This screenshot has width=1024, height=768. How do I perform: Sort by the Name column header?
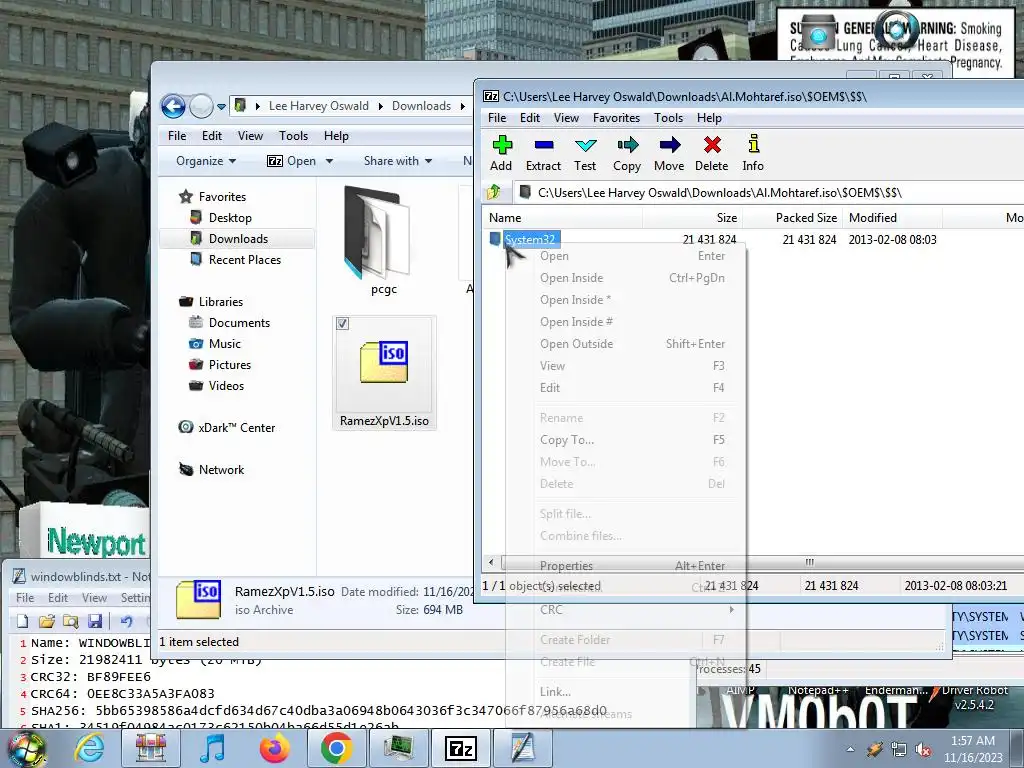pyautogui.click(x=563, y=217)
